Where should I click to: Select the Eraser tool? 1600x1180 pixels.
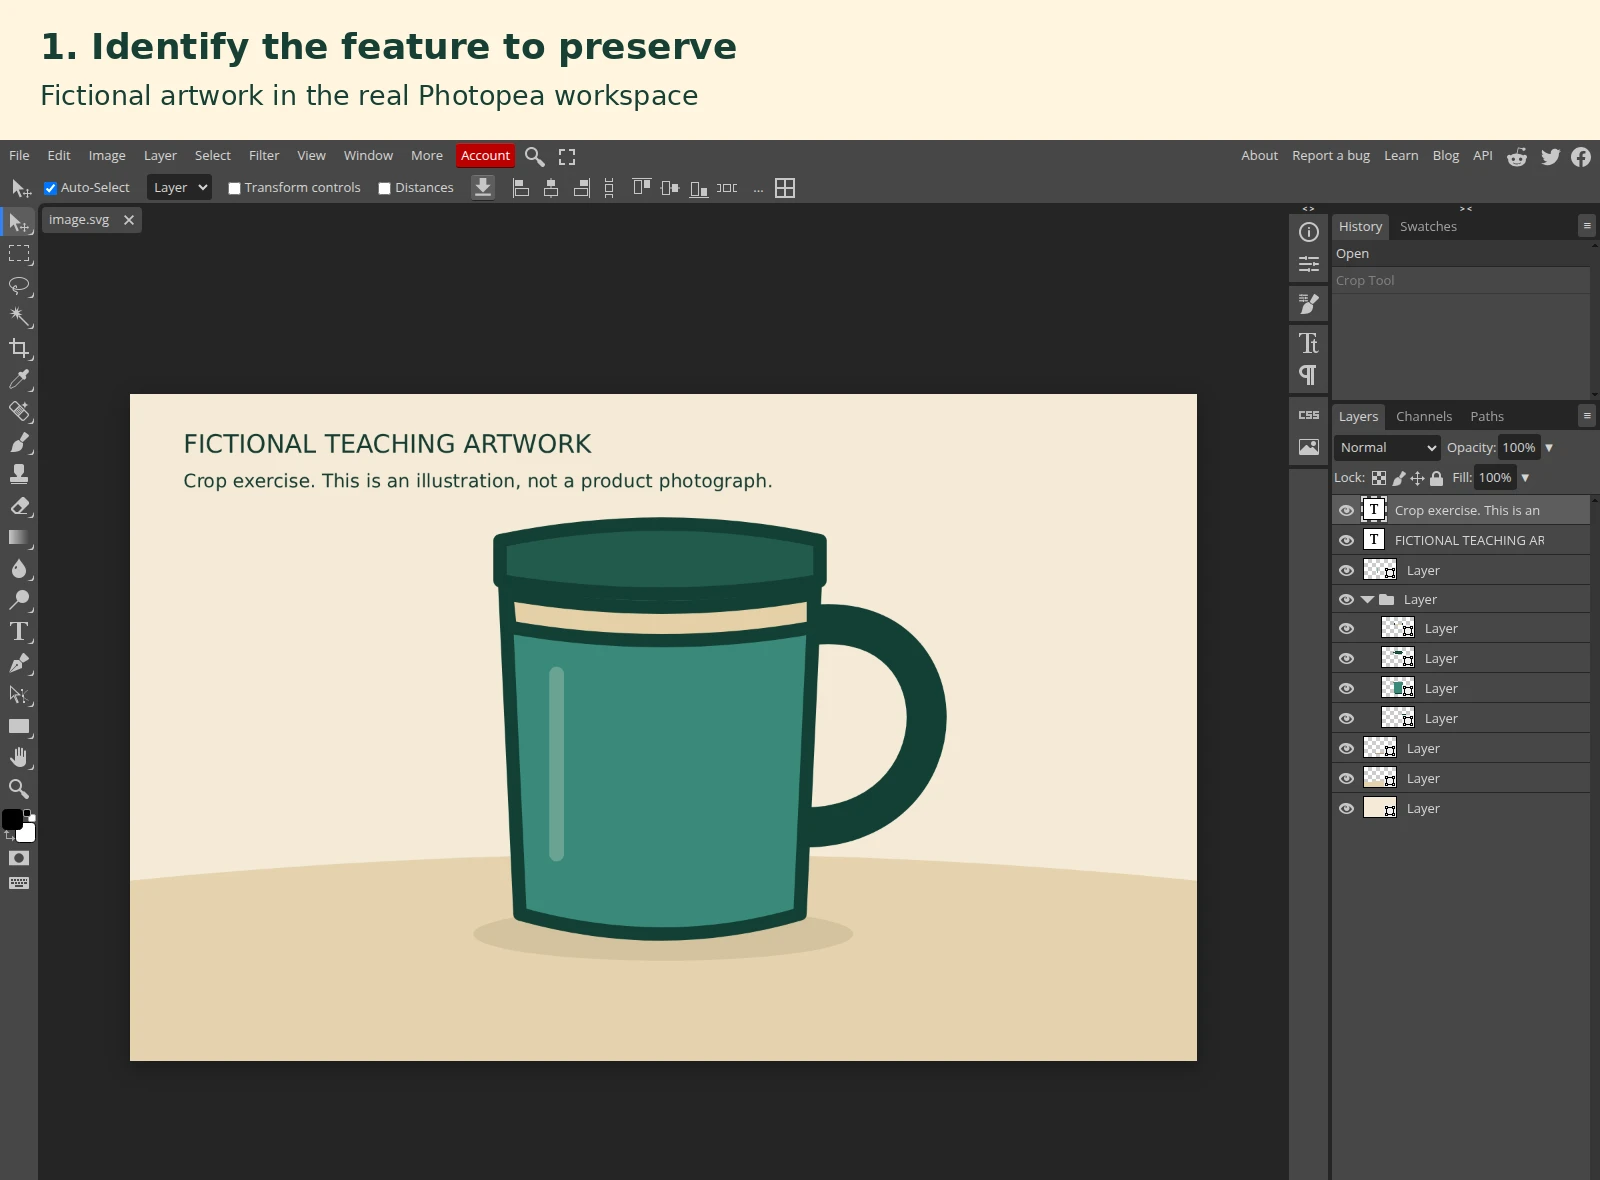(19, 506)
